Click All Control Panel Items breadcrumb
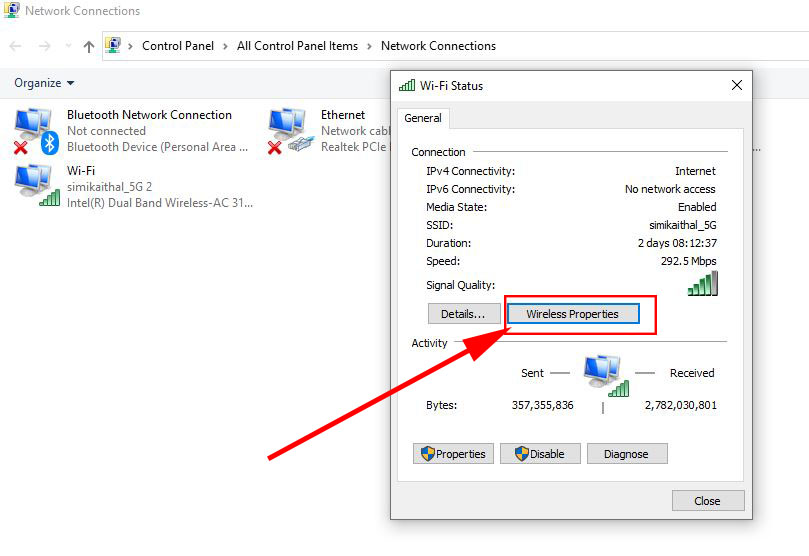This screenshot has width=809, height=556. pos(297,46)
